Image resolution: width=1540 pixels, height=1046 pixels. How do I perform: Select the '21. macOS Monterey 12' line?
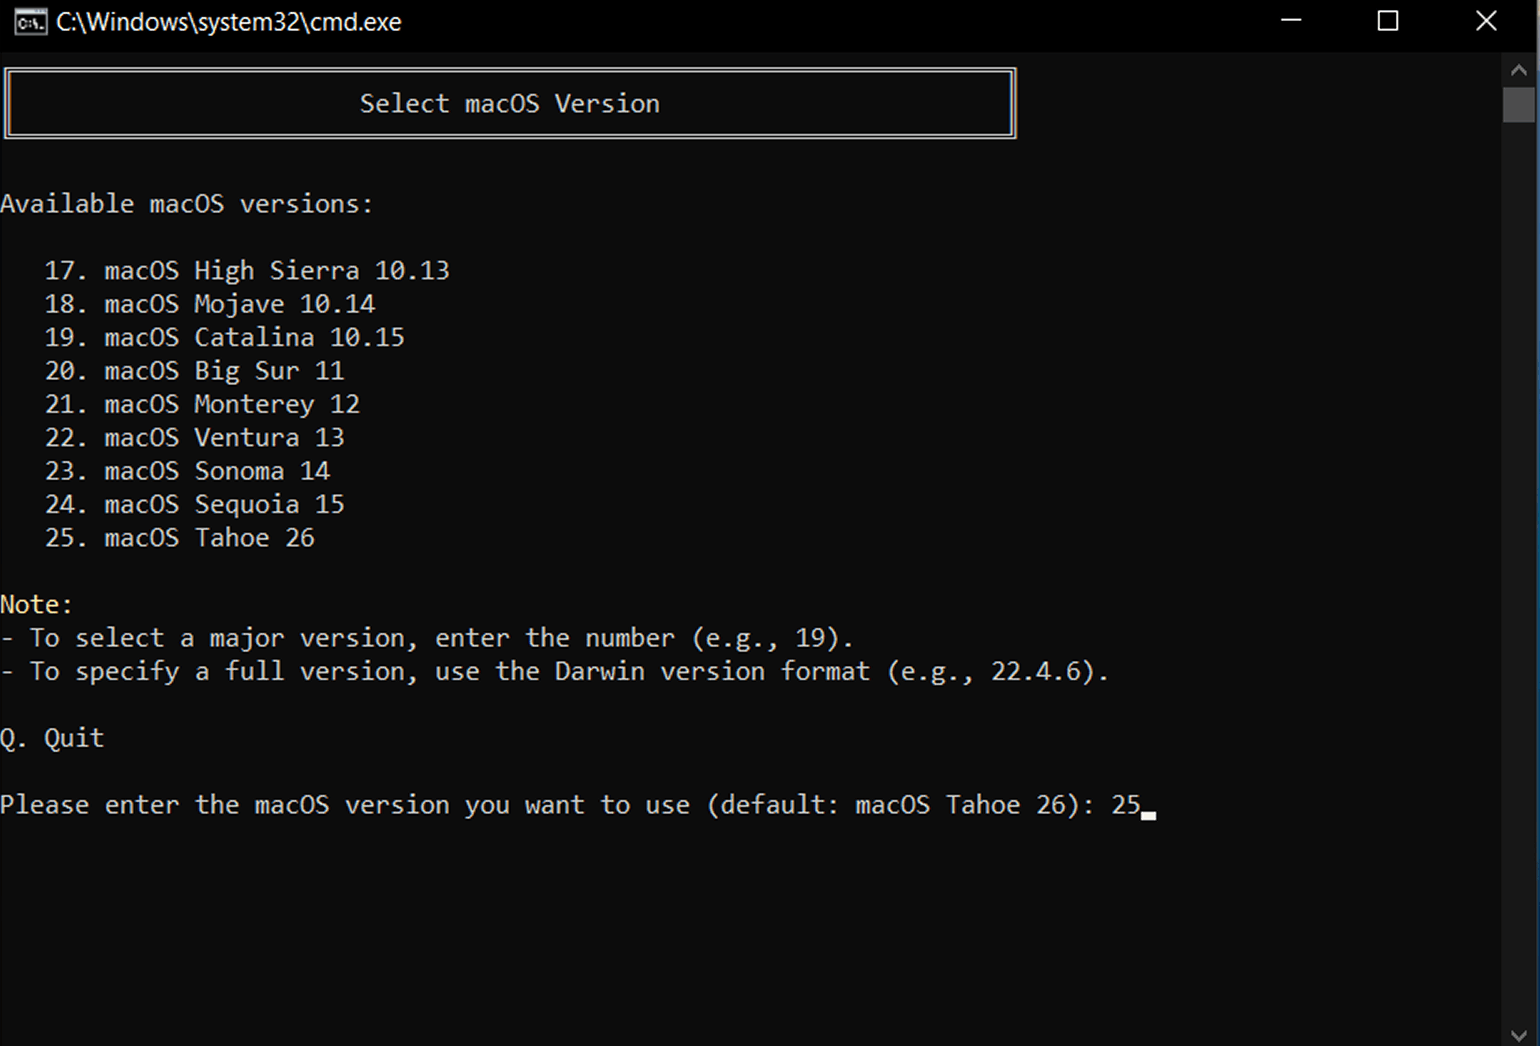point(202,404)
